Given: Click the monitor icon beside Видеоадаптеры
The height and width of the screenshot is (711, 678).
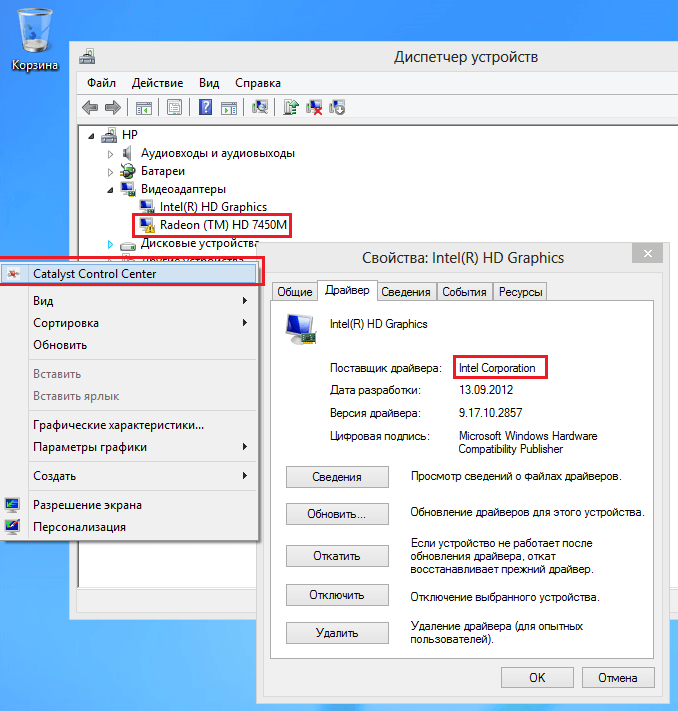Looking at the screenshot, I should (x=128, y=189).
